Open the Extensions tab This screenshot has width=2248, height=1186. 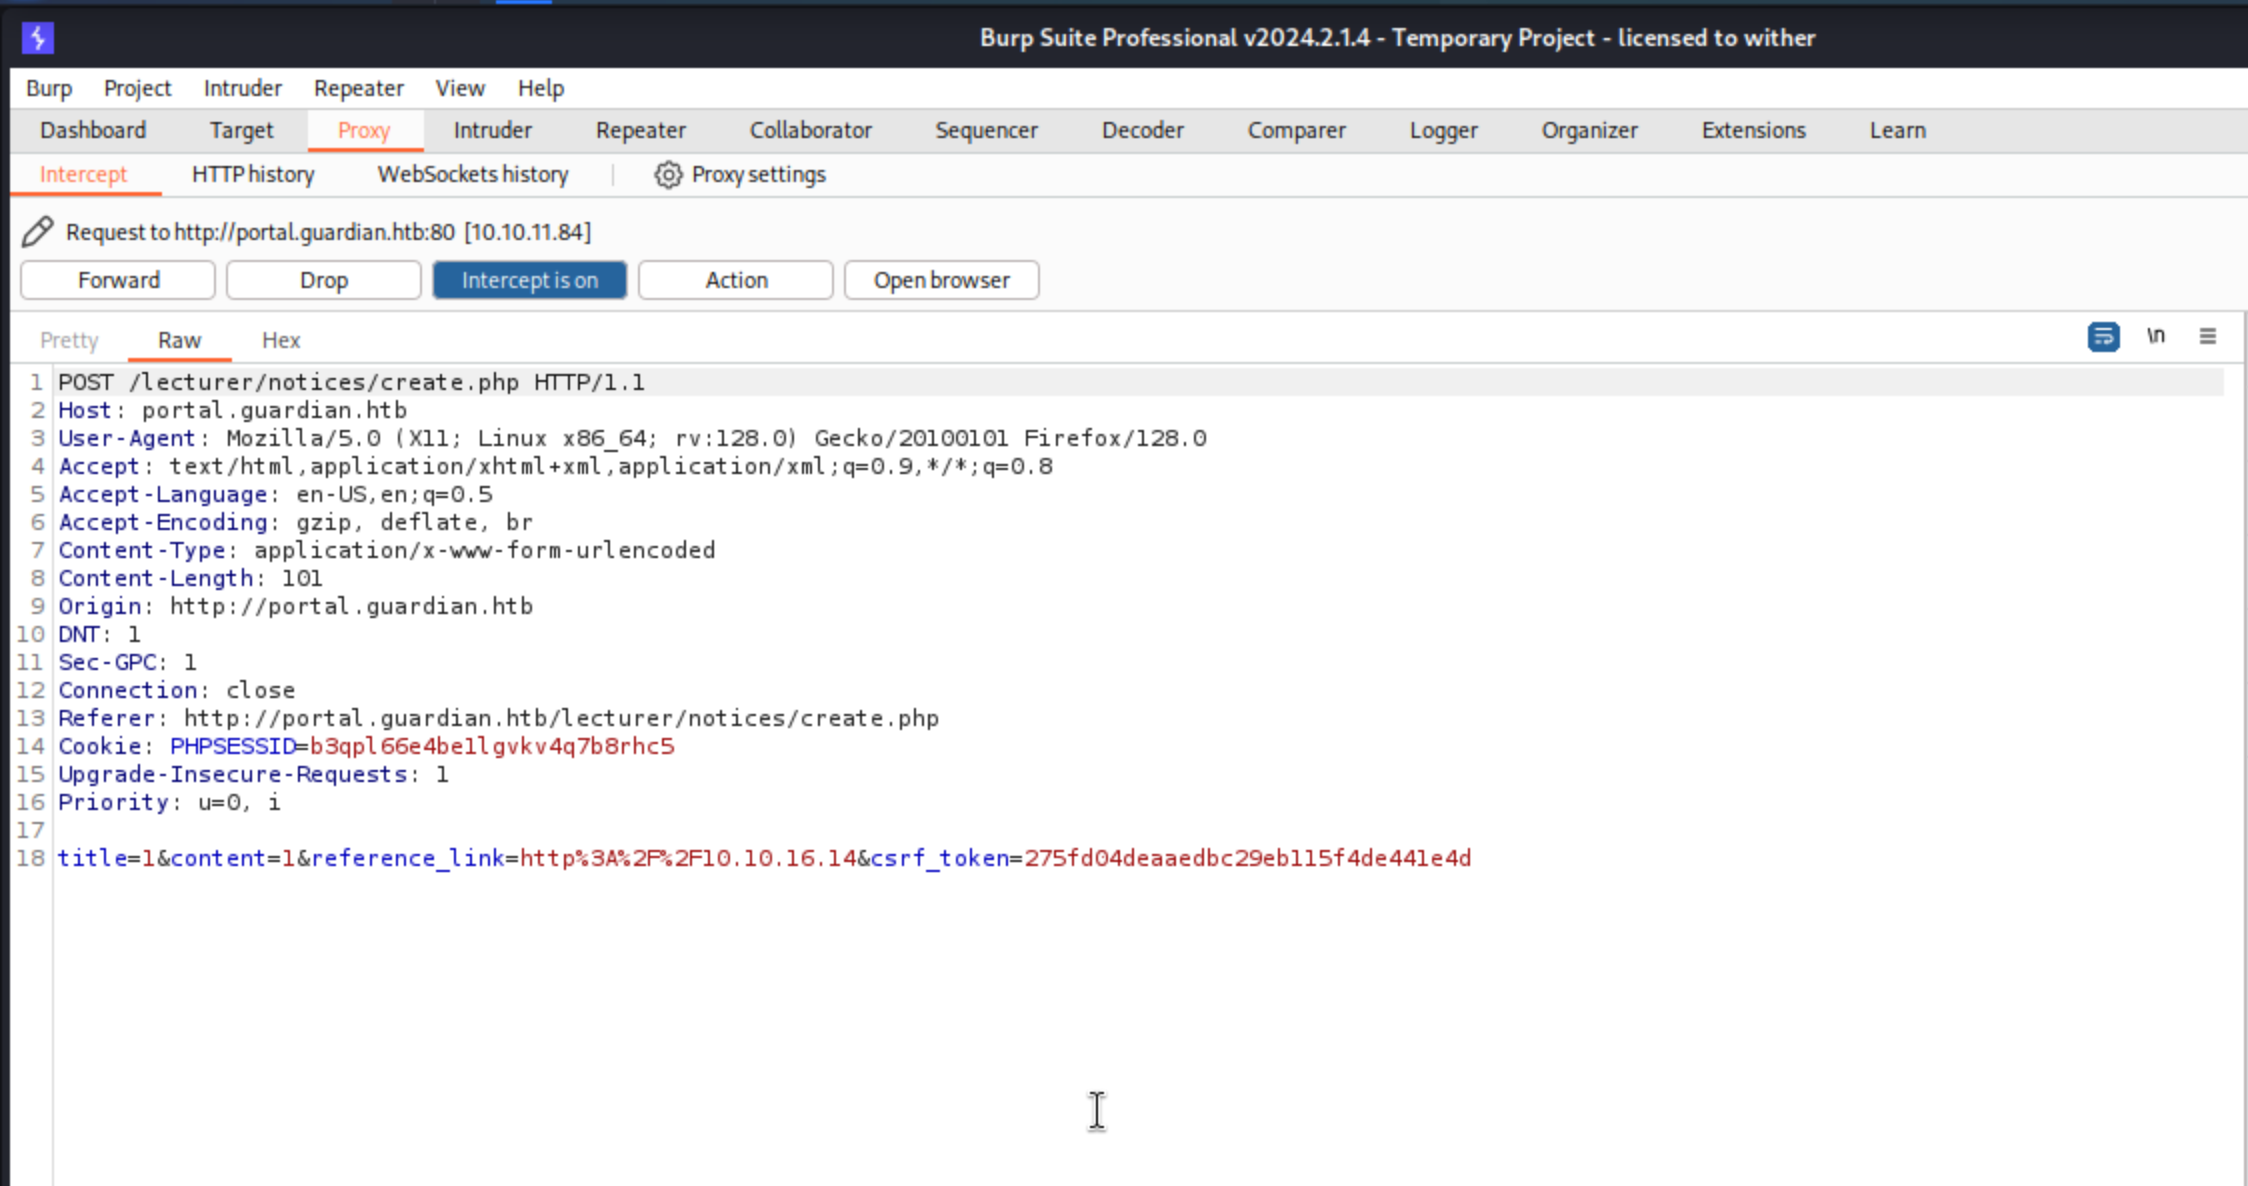(x=1753, y=130)
